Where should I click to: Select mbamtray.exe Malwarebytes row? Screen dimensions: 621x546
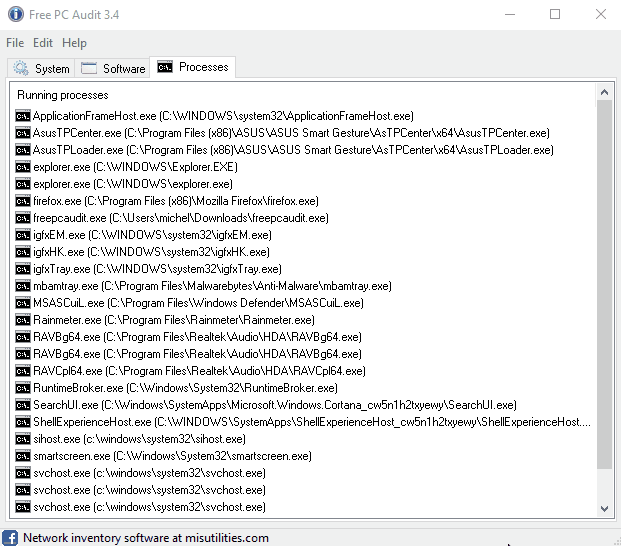click(x=212, y=286)
